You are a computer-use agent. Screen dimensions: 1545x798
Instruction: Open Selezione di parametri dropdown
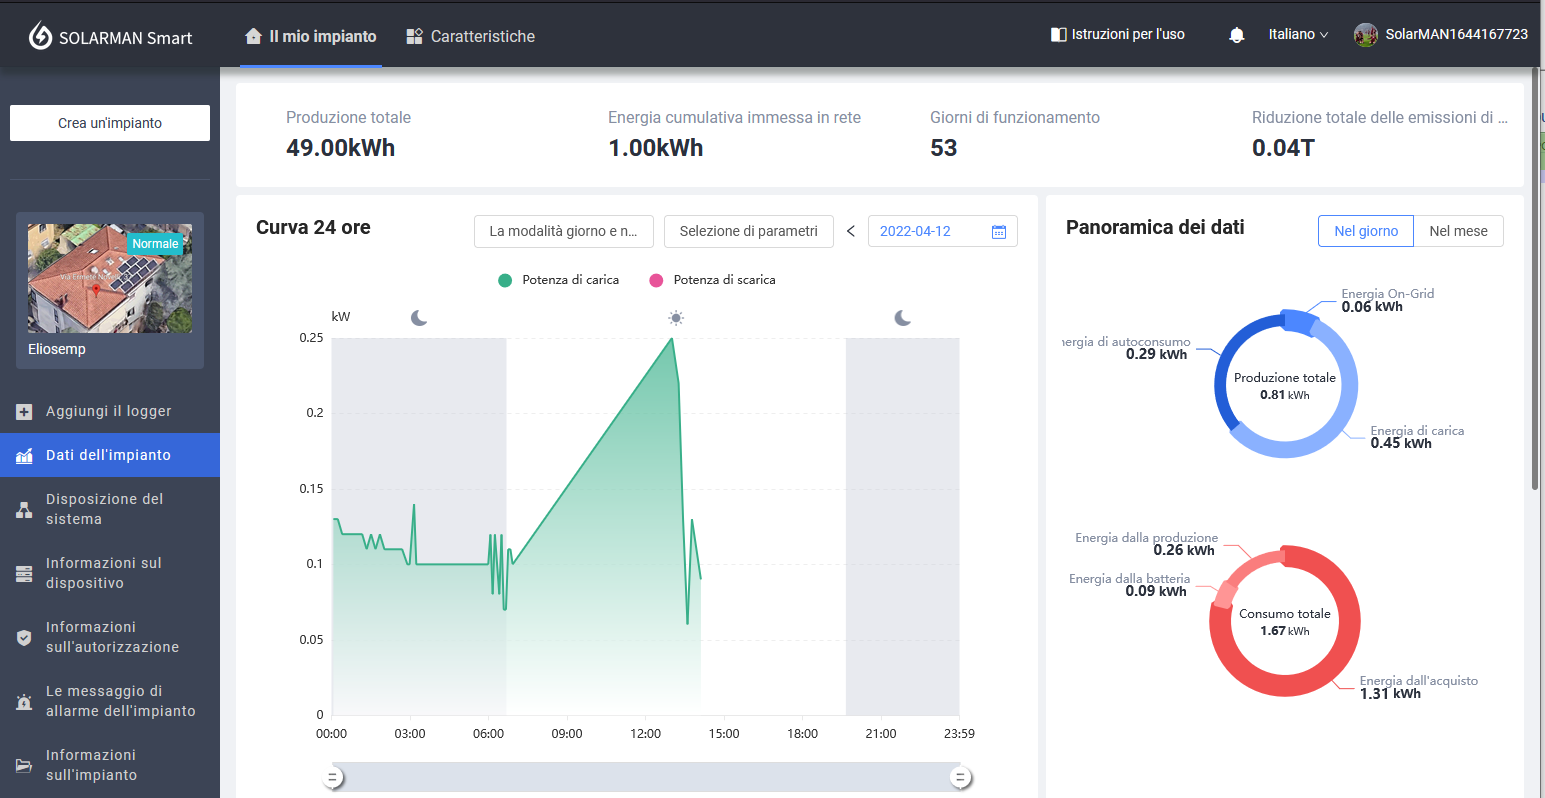(x=748, y=231)
